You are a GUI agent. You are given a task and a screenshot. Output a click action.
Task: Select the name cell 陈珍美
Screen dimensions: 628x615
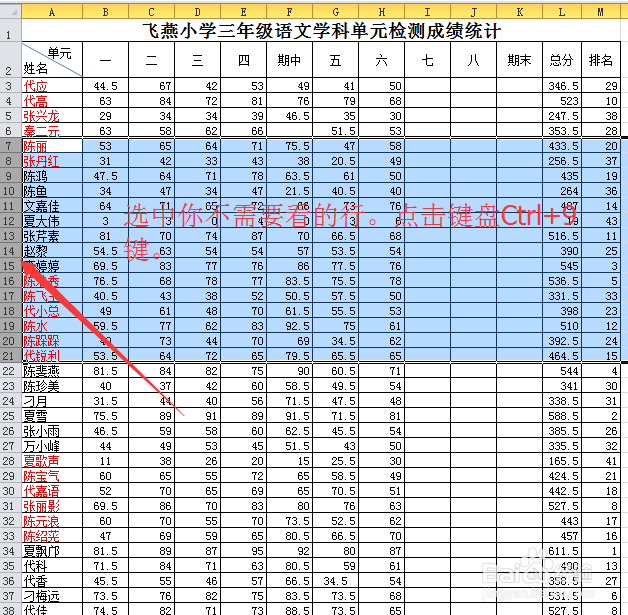pyautogui.click(x=52, y=386)
